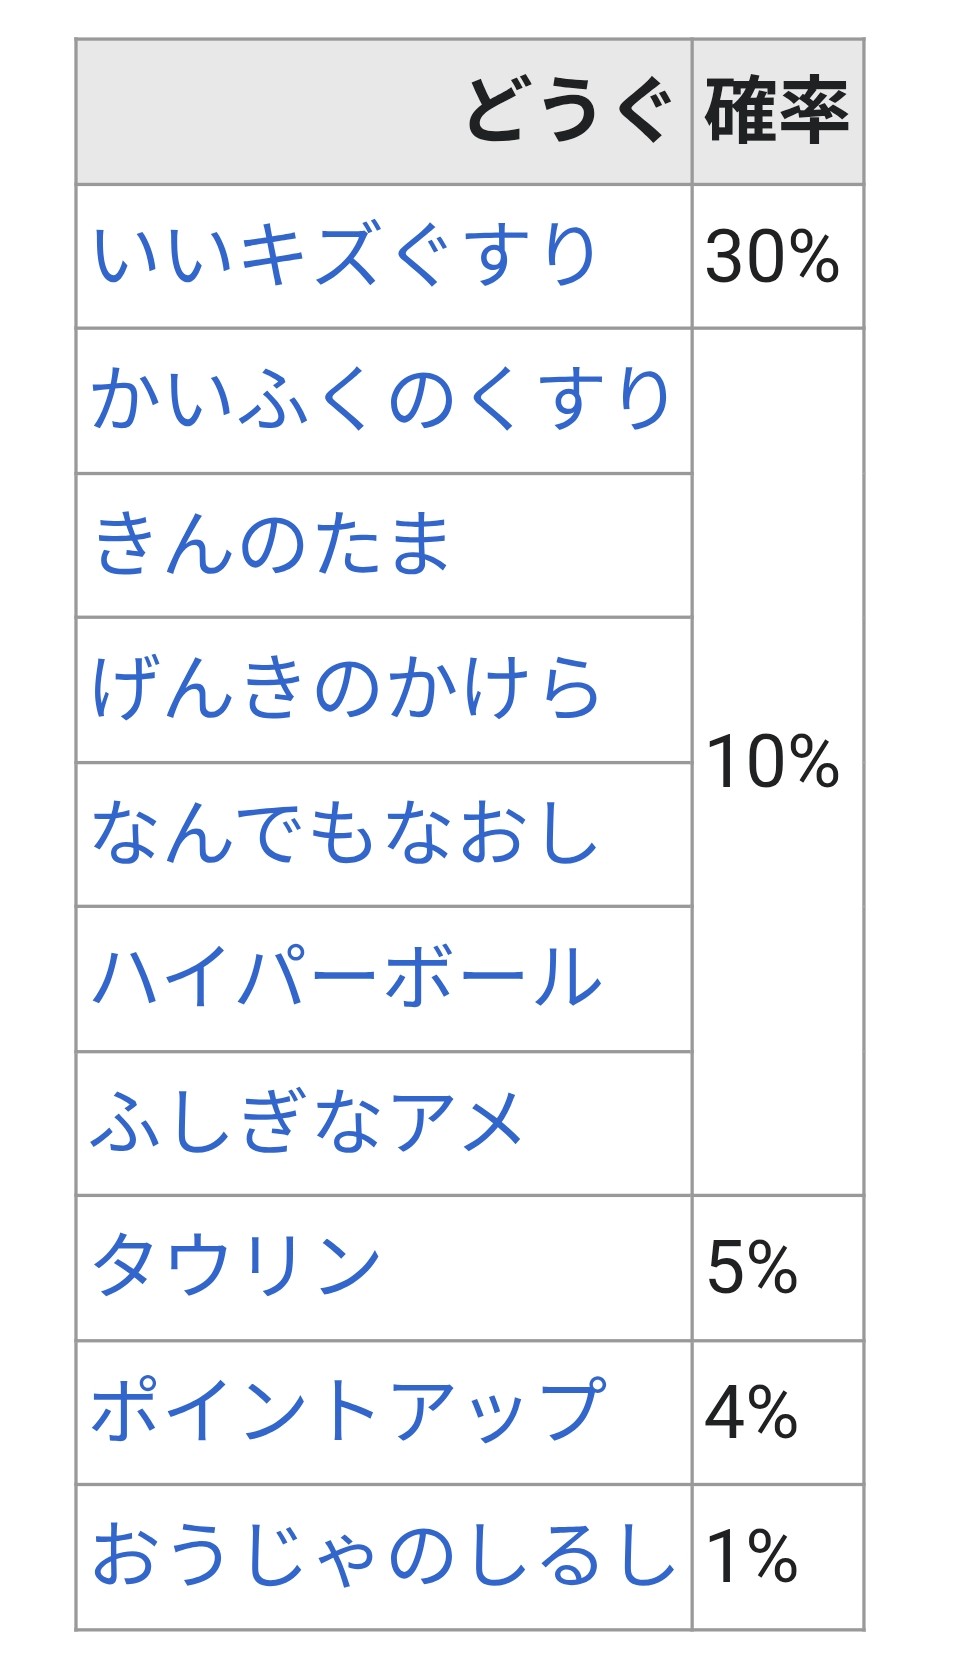Click the 4% probability cell
This screenshot has height=1665, width=966.
[x=752, y=1412]
